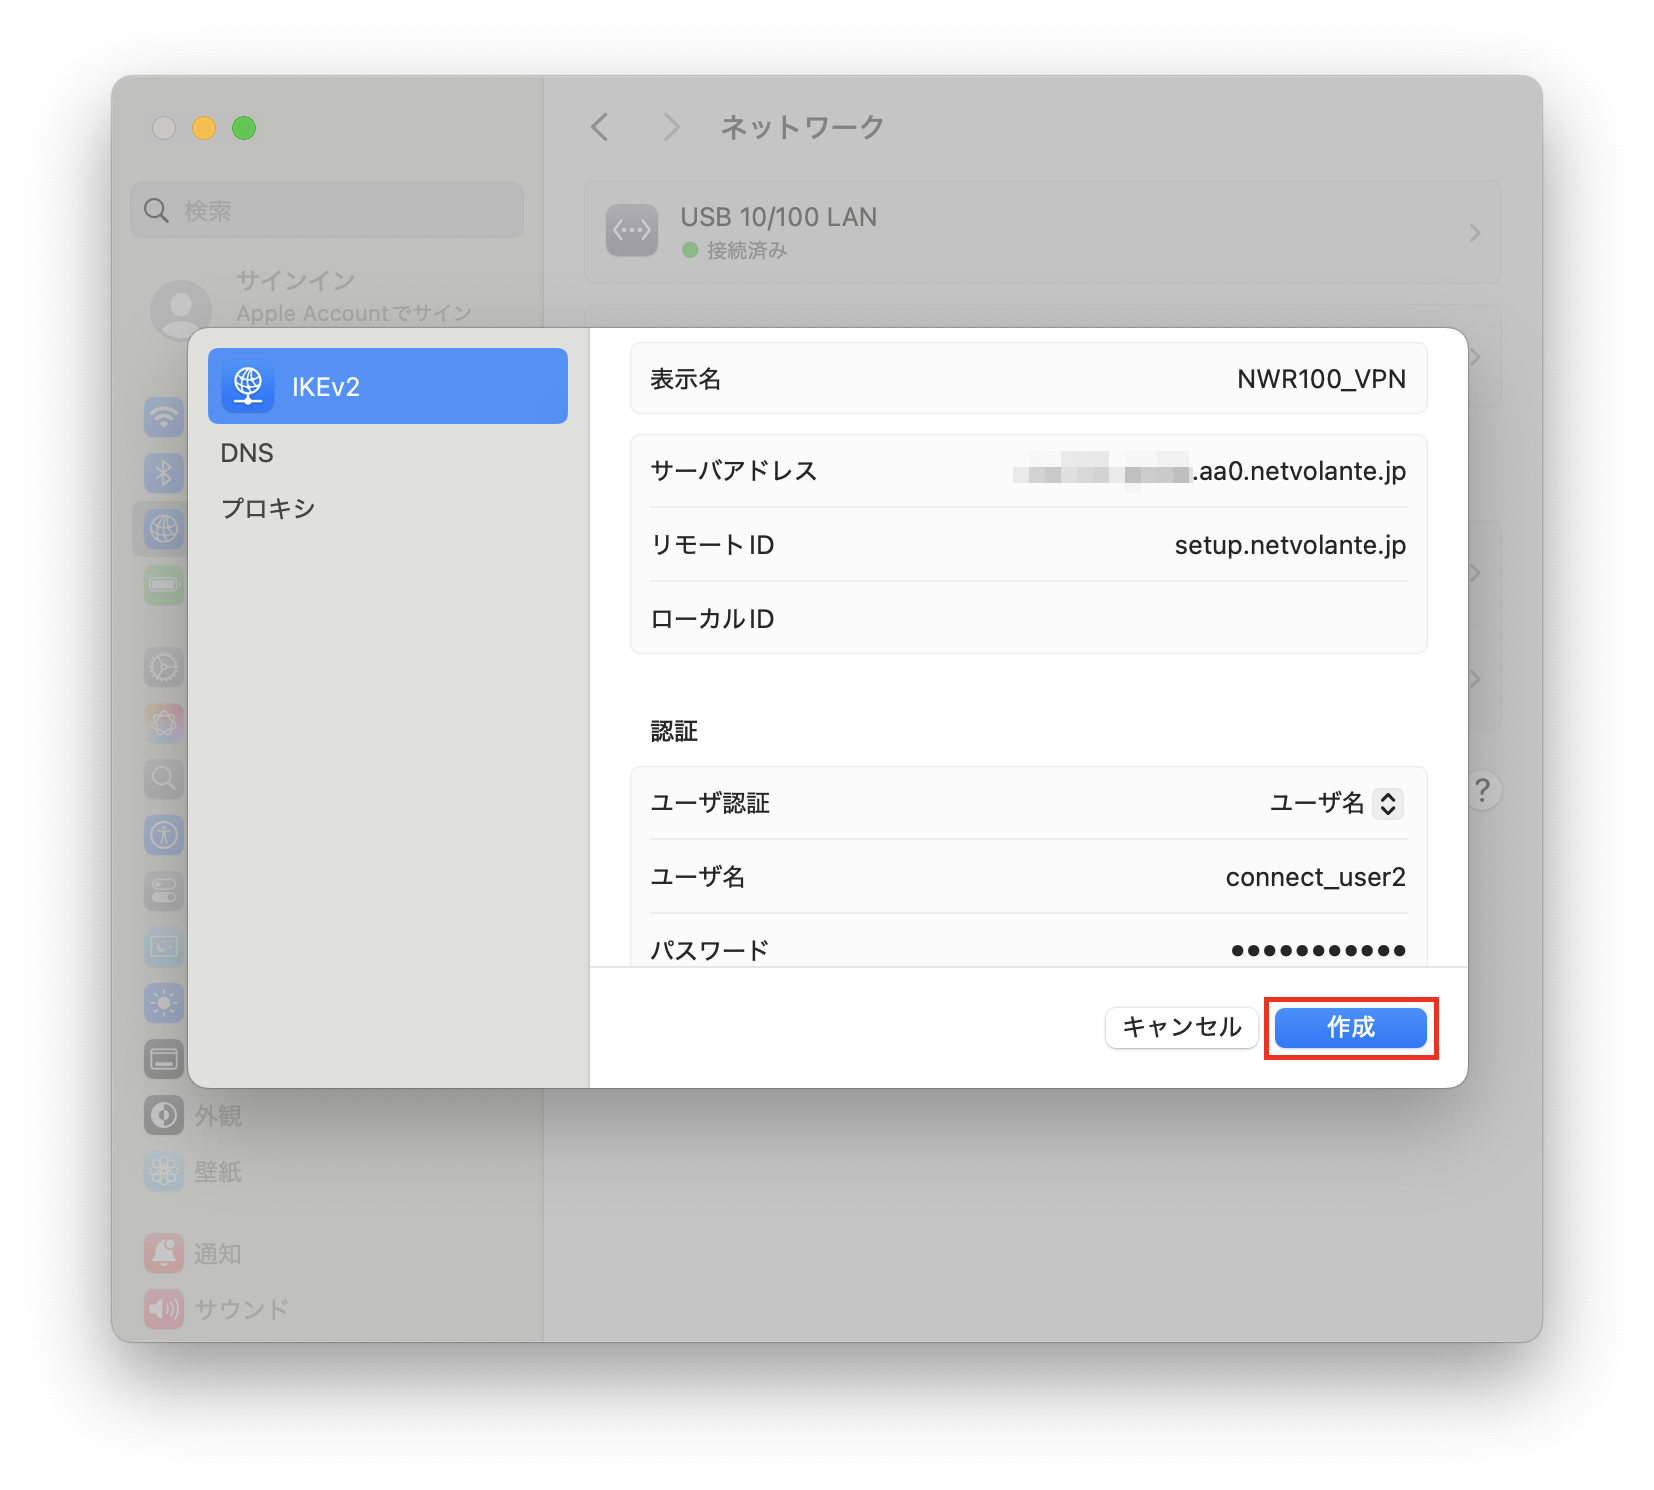The width and height of the screenshot is (1654, 1490).
Task: Expand USB 10/100 LAN details chevron
Action: (1473, 232)
